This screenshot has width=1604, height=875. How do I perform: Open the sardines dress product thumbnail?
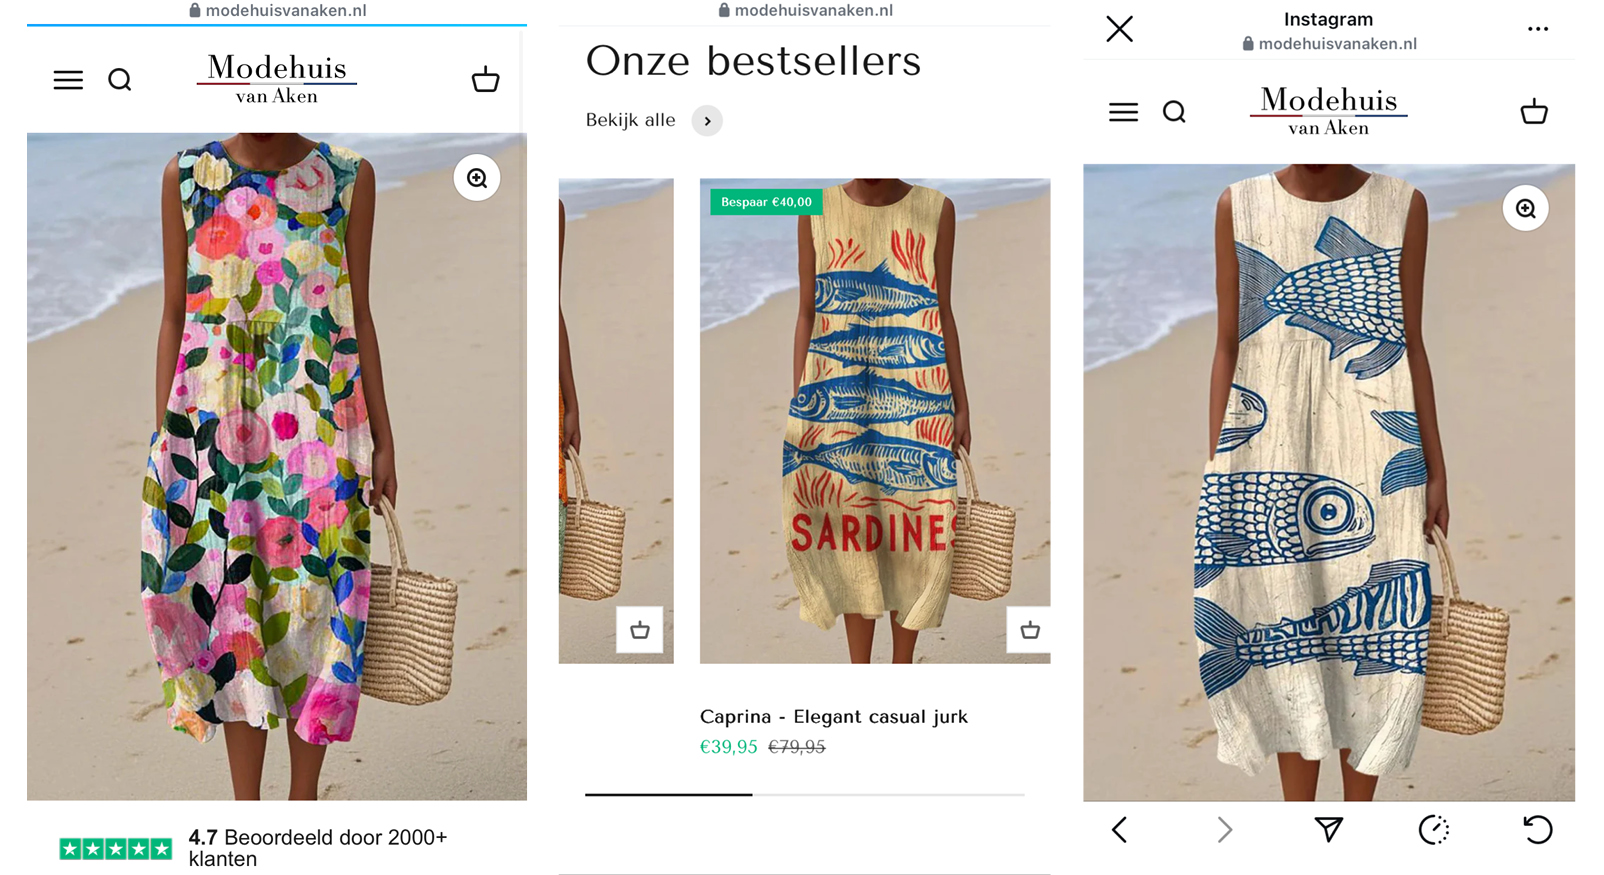875,420
